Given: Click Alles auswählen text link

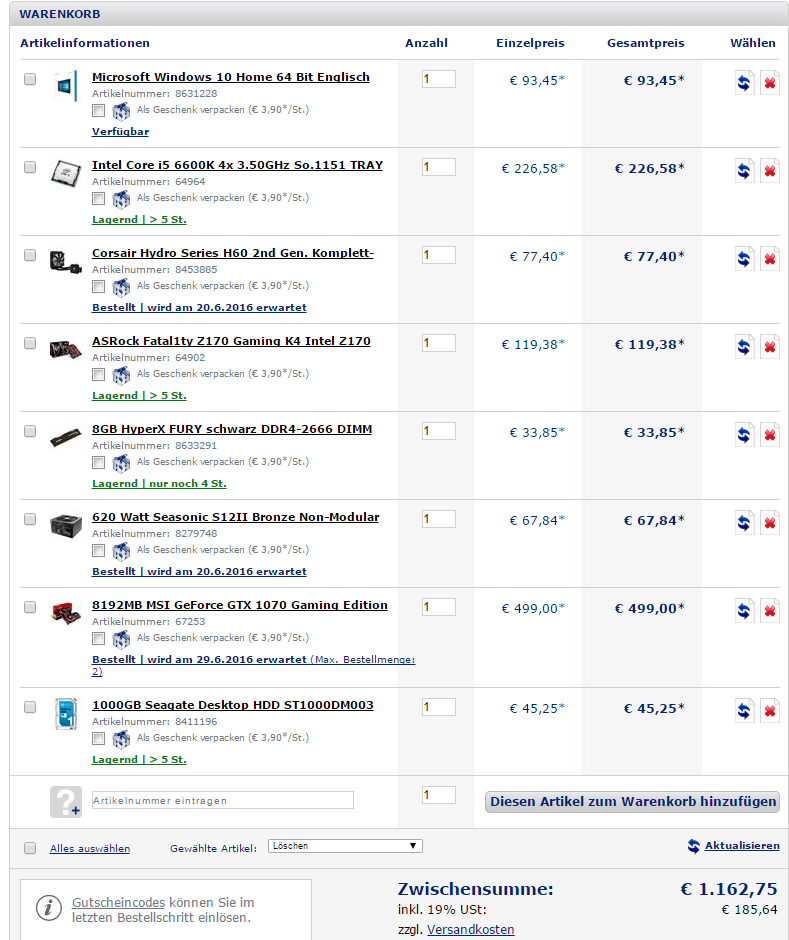Looking at the screenshot, I should [x=90, y=849].
